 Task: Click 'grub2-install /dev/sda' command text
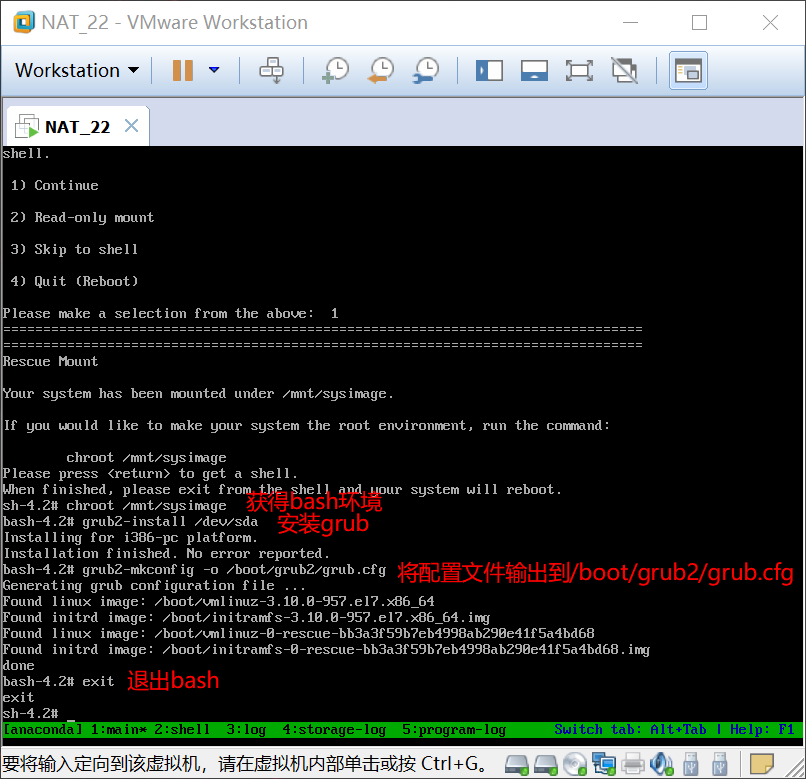170,521
